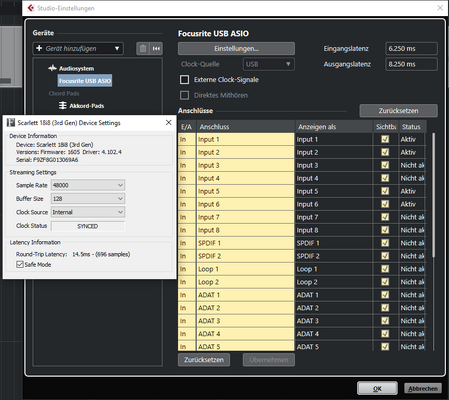Click the Audiosystem waveform icon
The width and height of the screenshot is (449, 400).
pyautogui.click(x=52, y=68)
